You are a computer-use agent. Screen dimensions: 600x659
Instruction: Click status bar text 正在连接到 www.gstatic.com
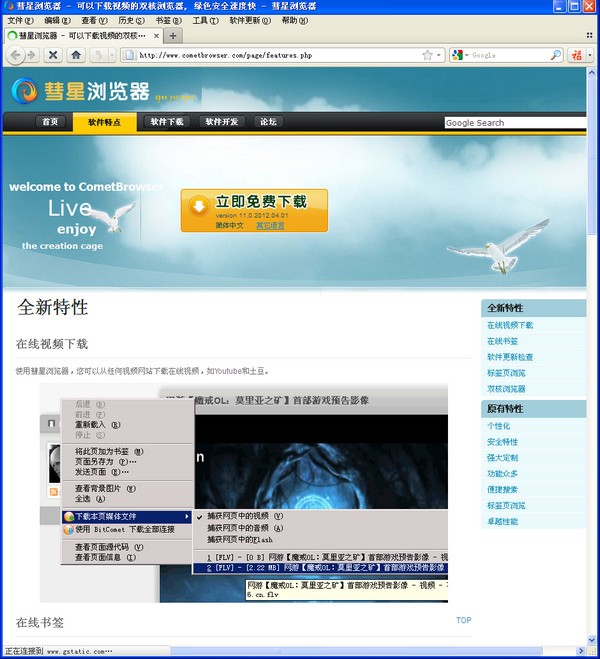point(58,651)
